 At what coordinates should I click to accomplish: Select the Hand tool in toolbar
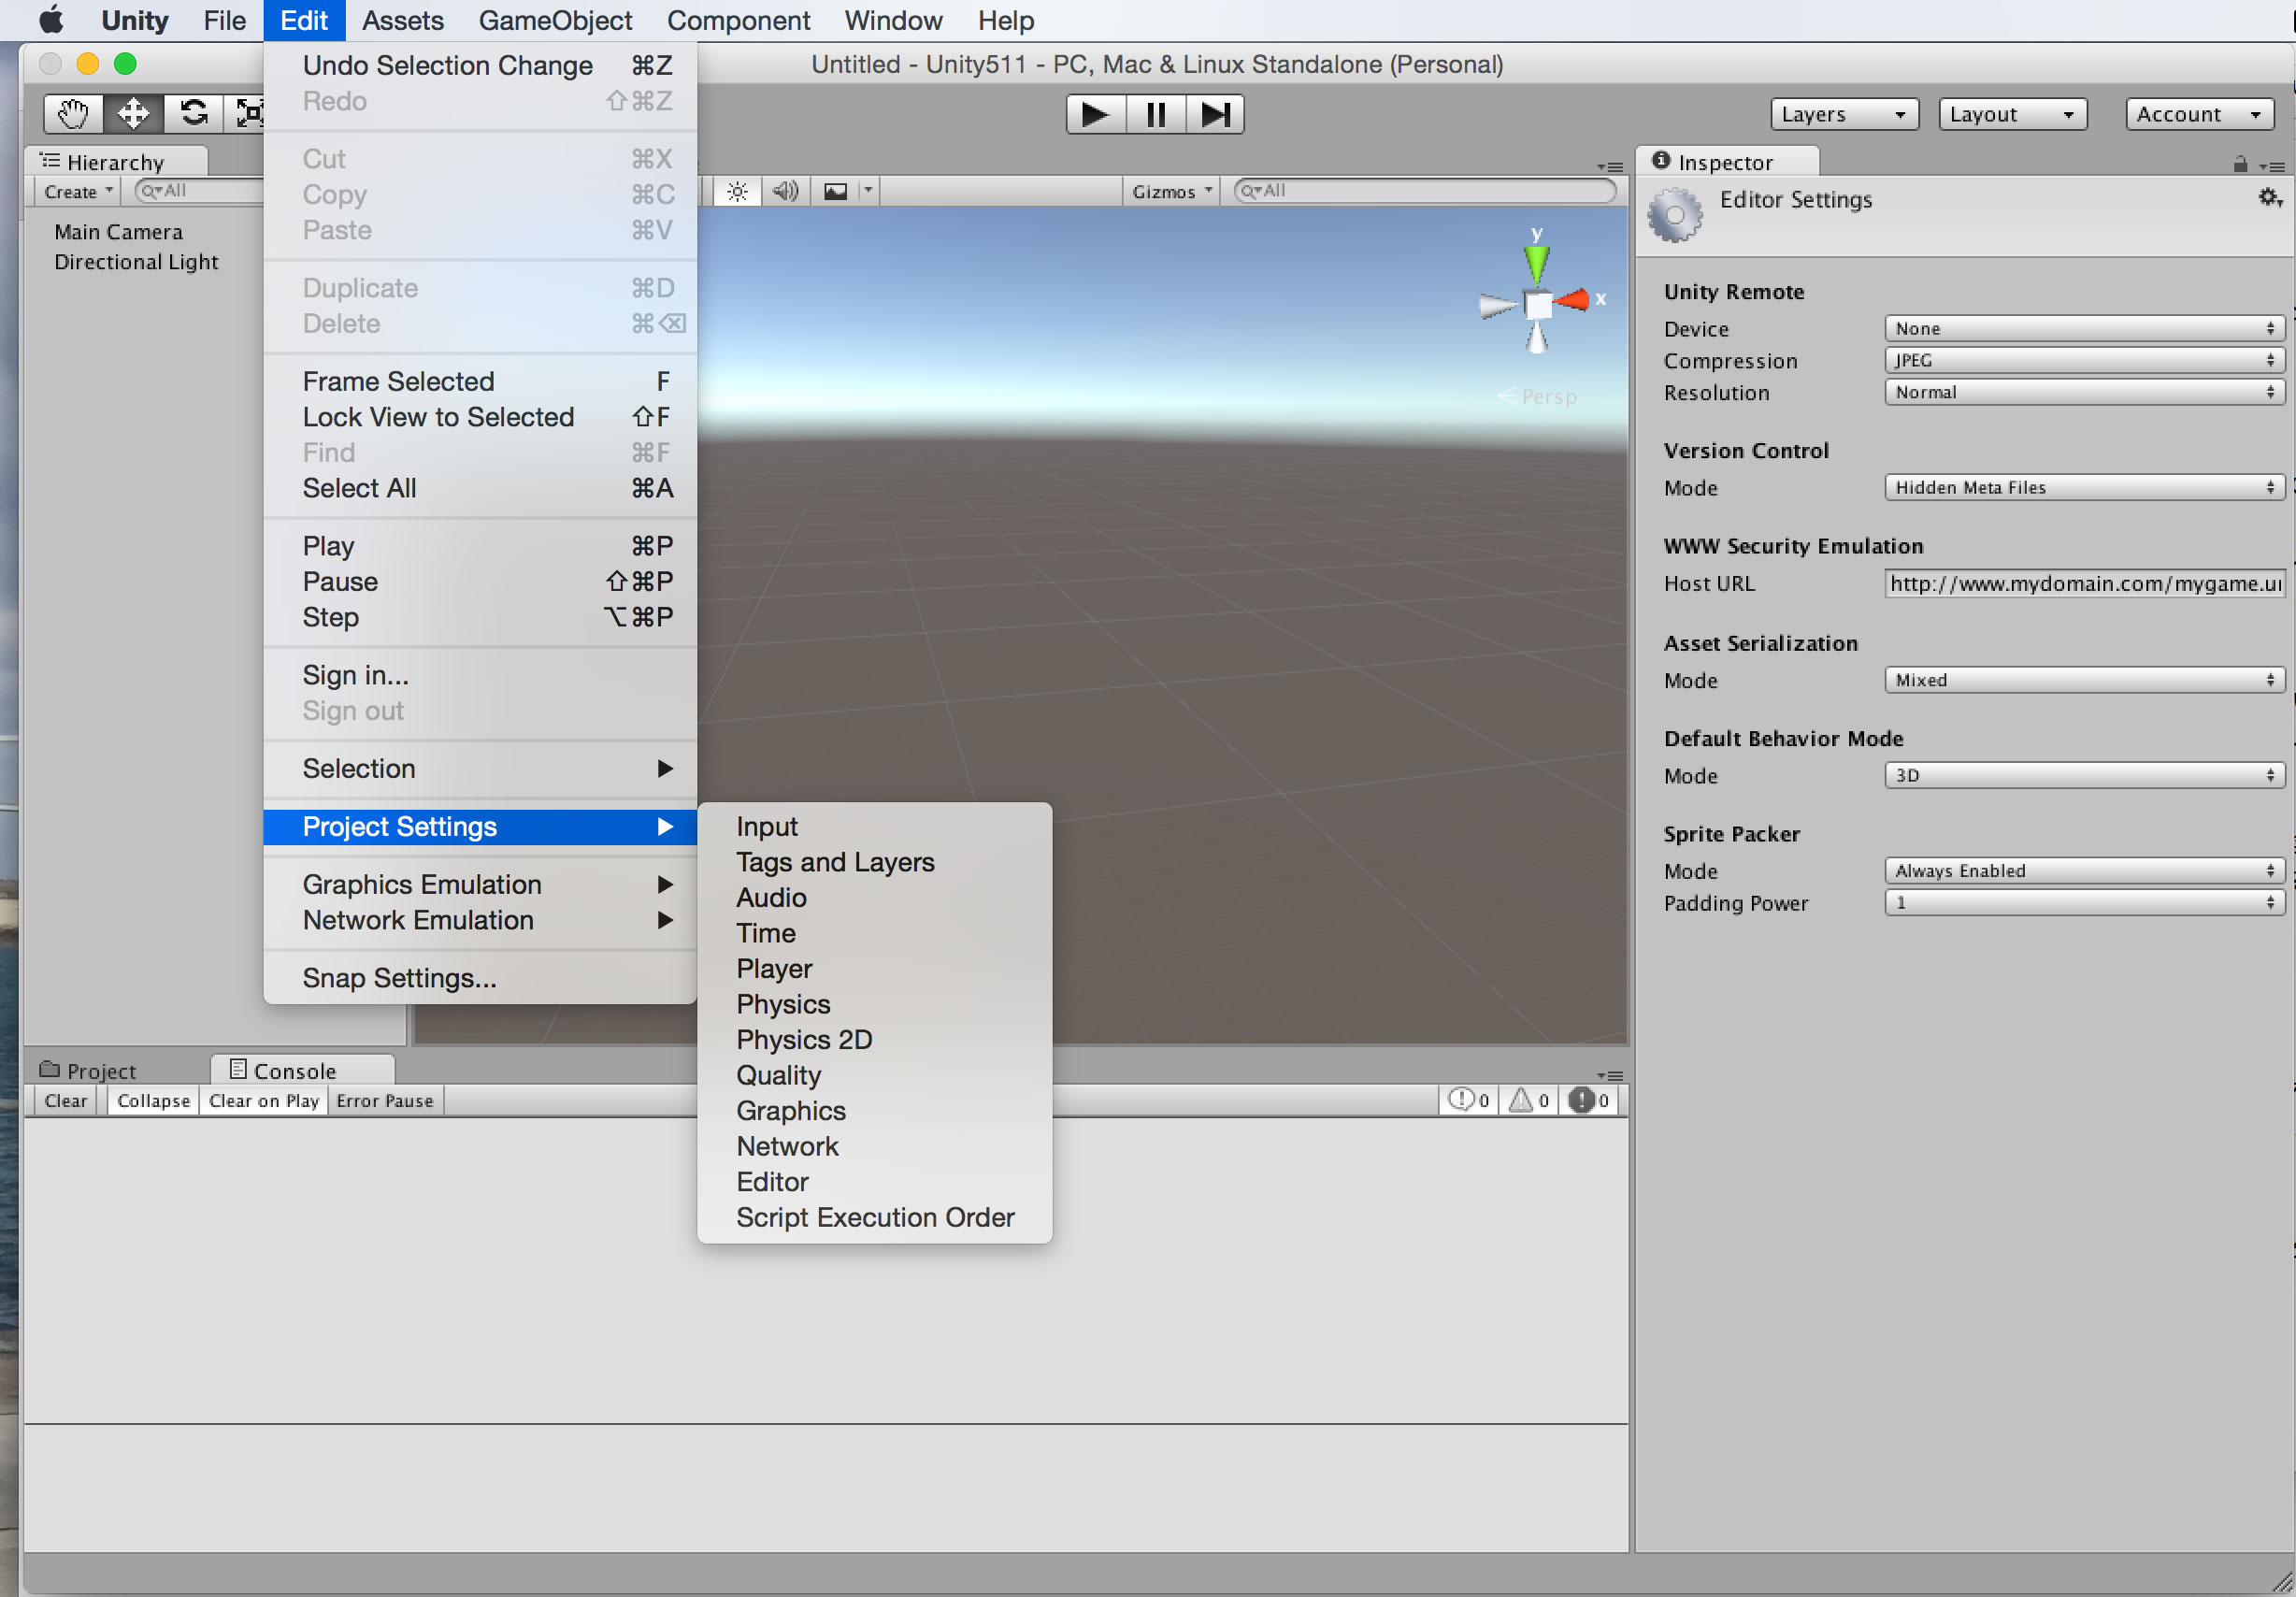click(x=73, y=114)
